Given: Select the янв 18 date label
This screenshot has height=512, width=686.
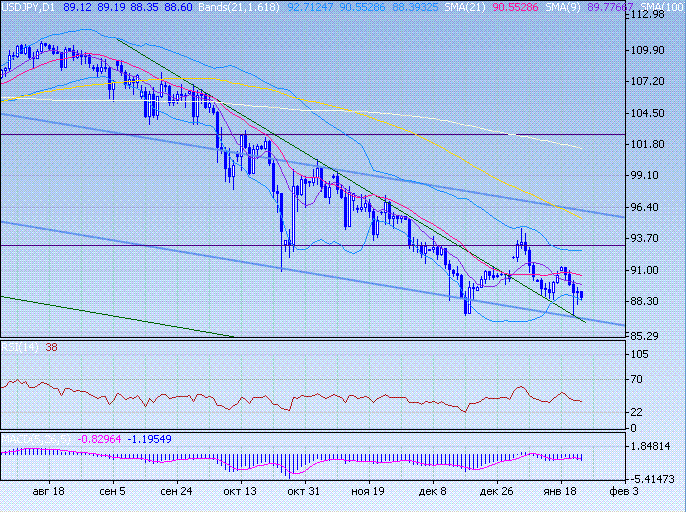Looking at the screenshot, I should pyautogui.click(x=560, y=493).
